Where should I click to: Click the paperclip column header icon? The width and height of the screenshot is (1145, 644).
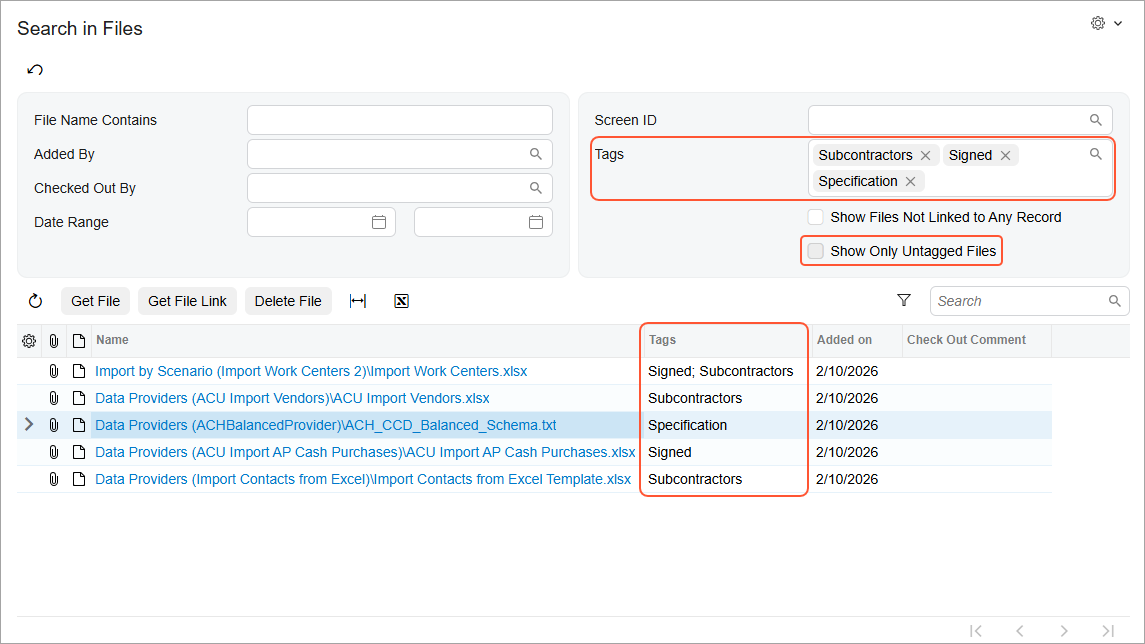tap(54, 341)
